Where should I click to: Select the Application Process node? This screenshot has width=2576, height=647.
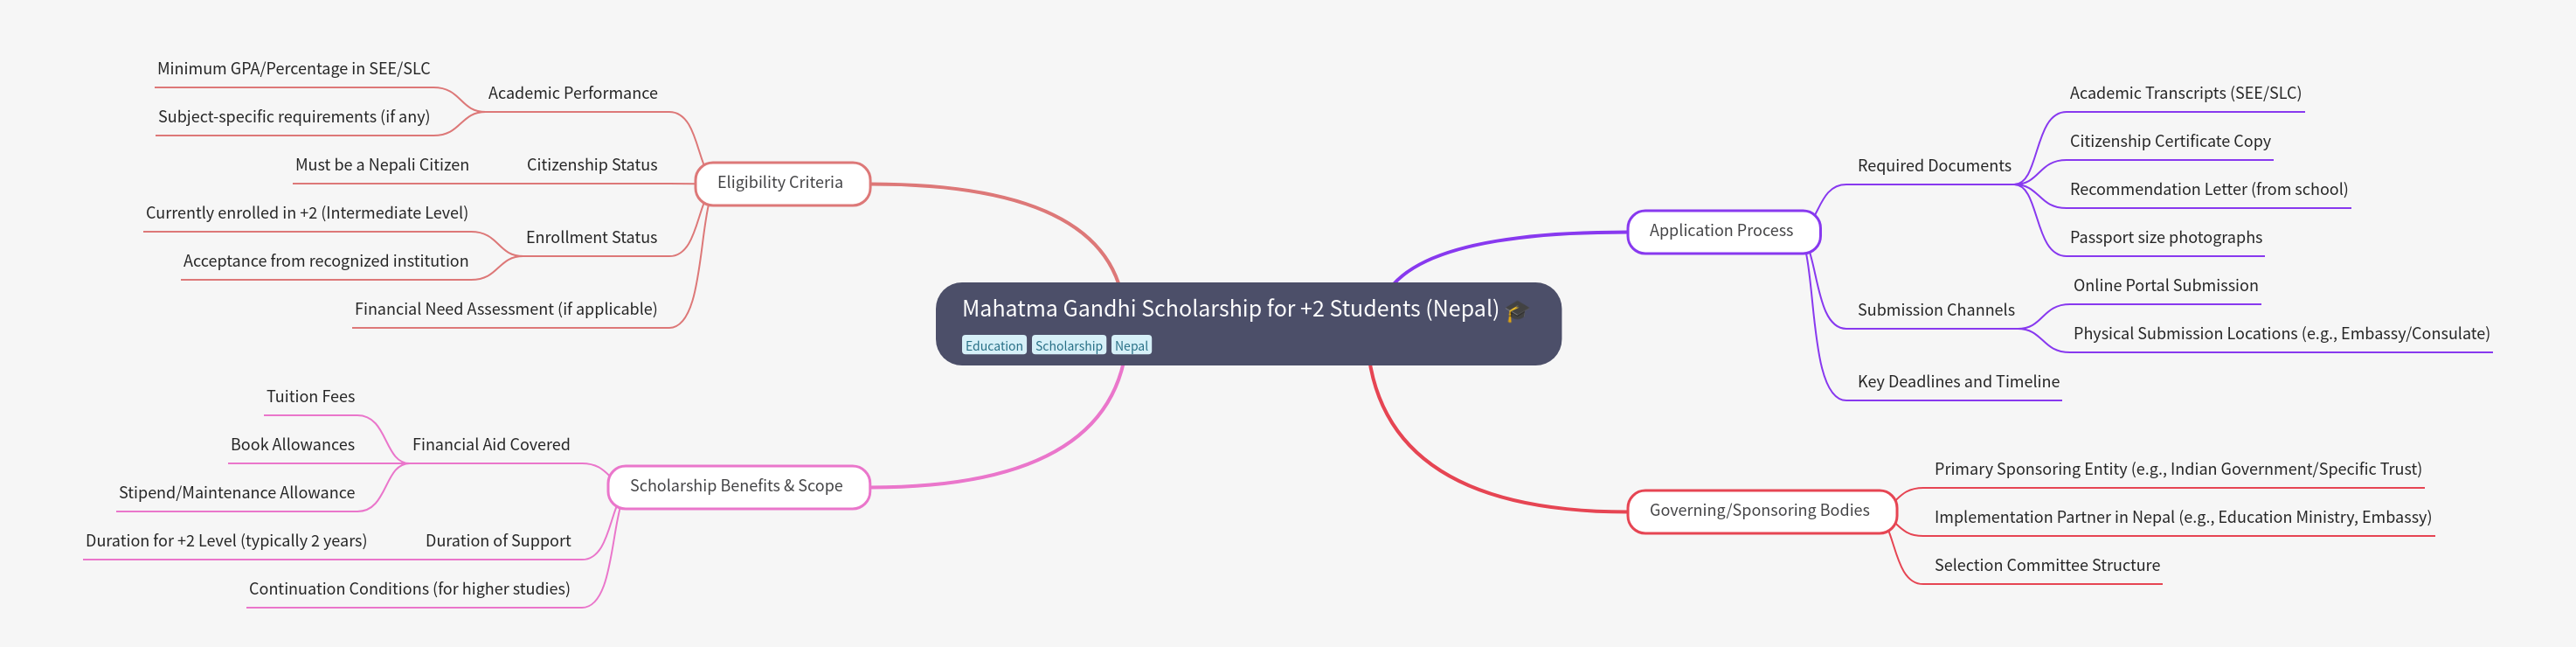[x=1721, y=231]
